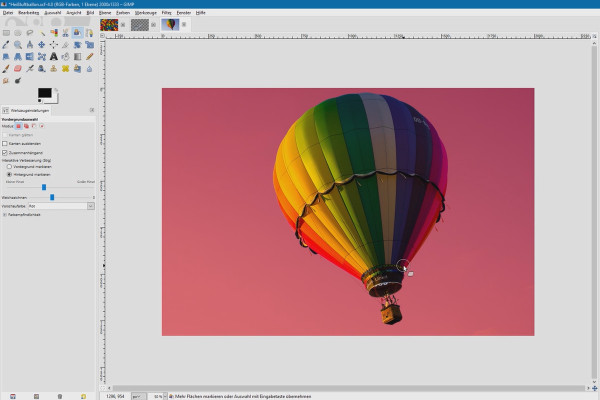Select the Blur/Sharpen tool
The height and width of the screenshot is (400, 600).
pos(89,69)
